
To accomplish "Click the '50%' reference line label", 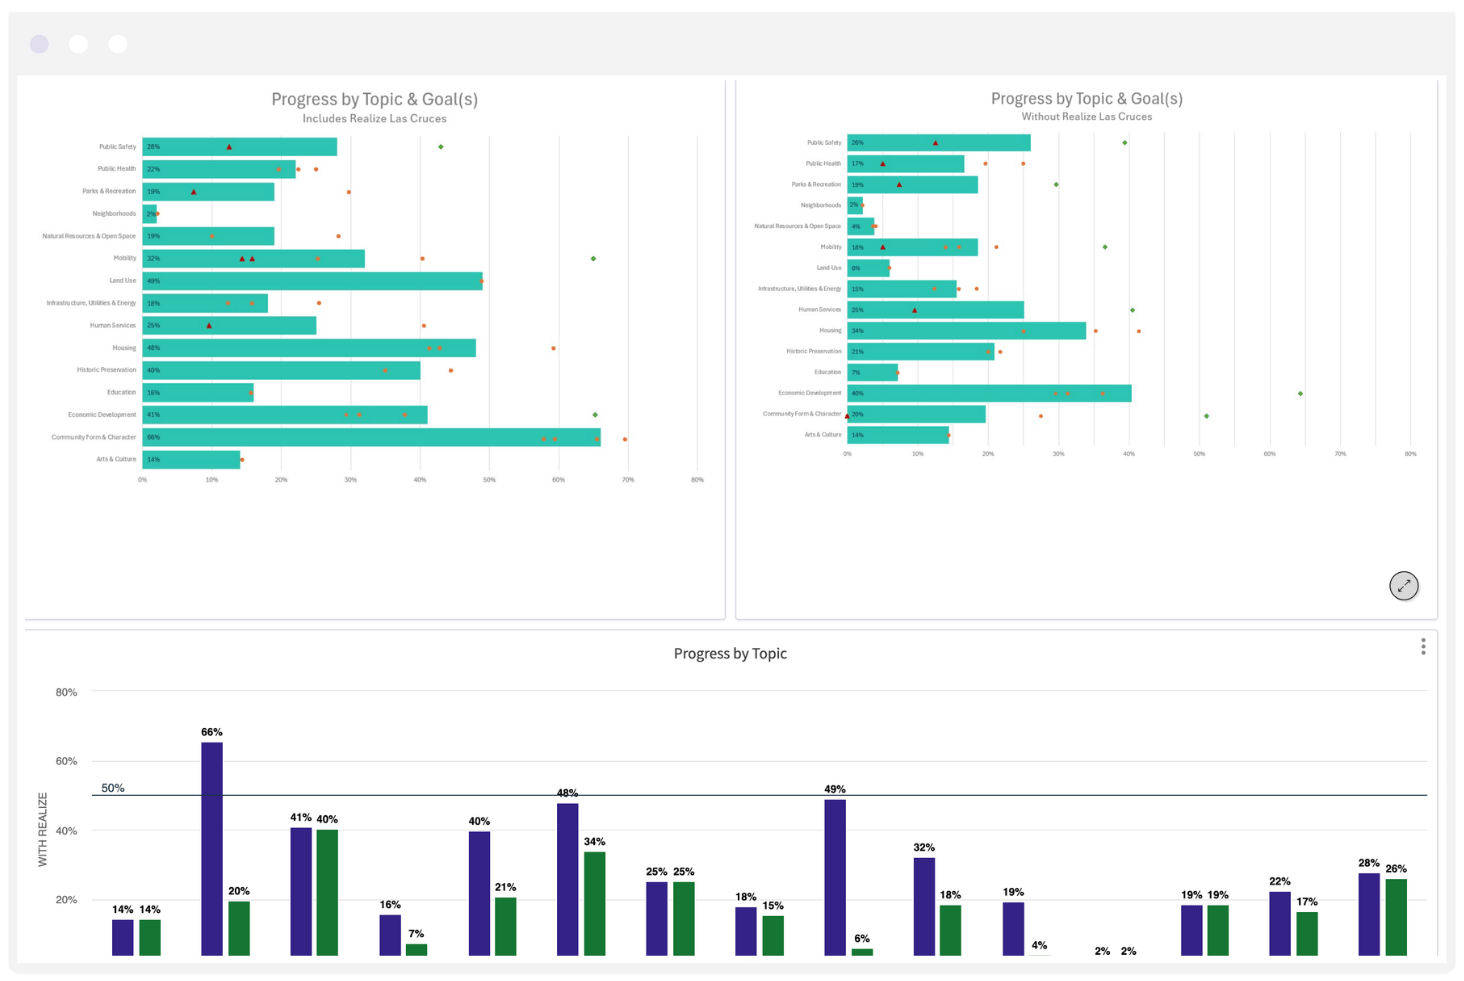I will pos(113,788).
